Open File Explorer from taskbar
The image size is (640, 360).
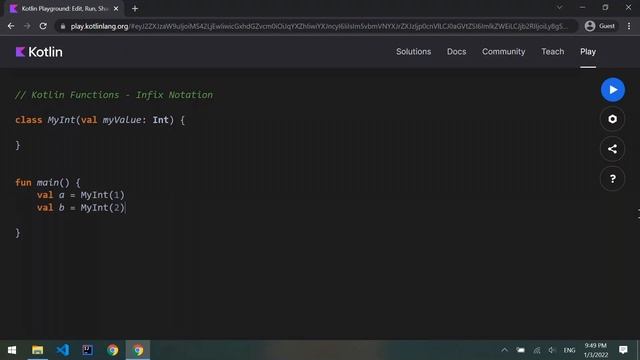coord(38,350)
